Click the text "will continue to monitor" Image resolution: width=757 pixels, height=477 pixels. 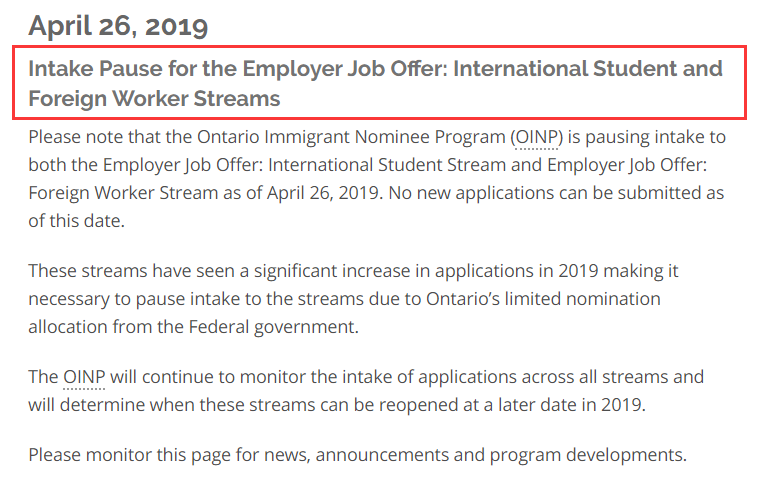point(205,377)
